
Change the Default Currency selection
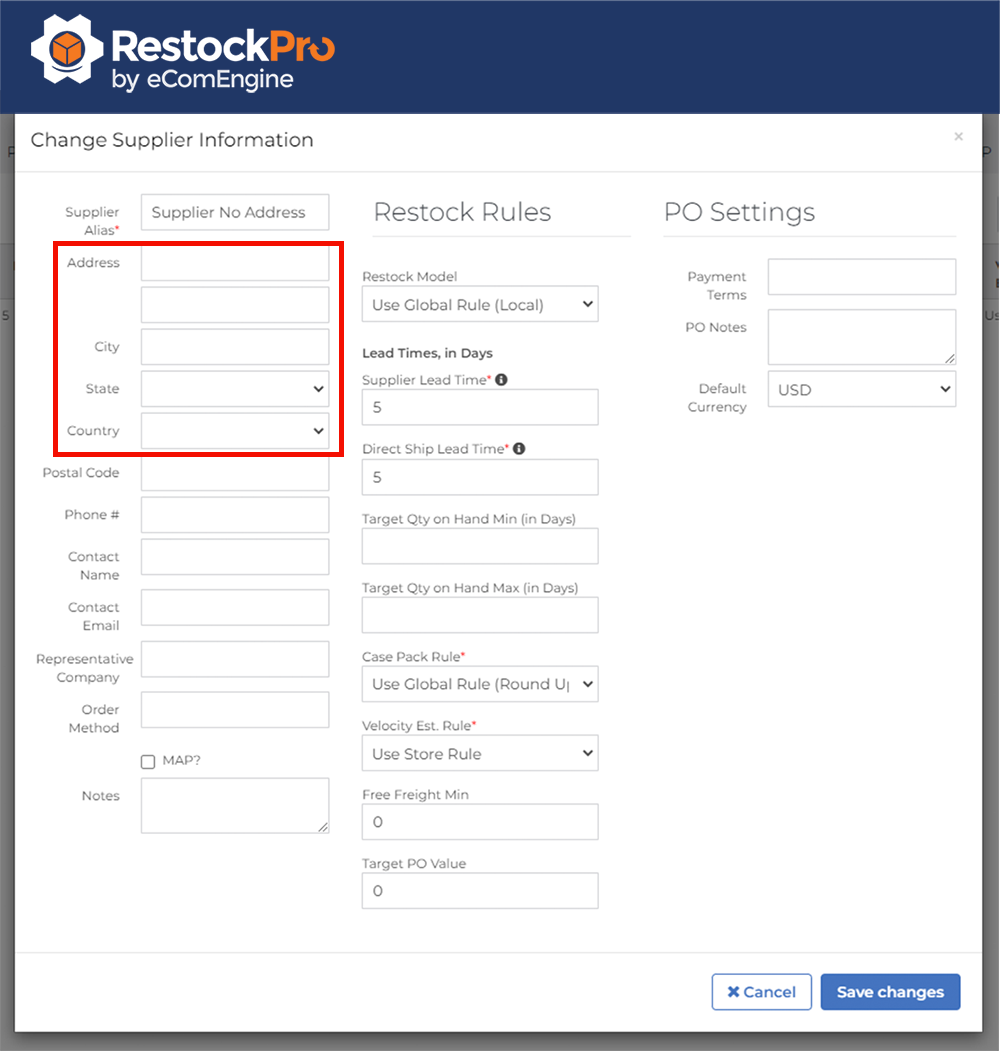861,389
